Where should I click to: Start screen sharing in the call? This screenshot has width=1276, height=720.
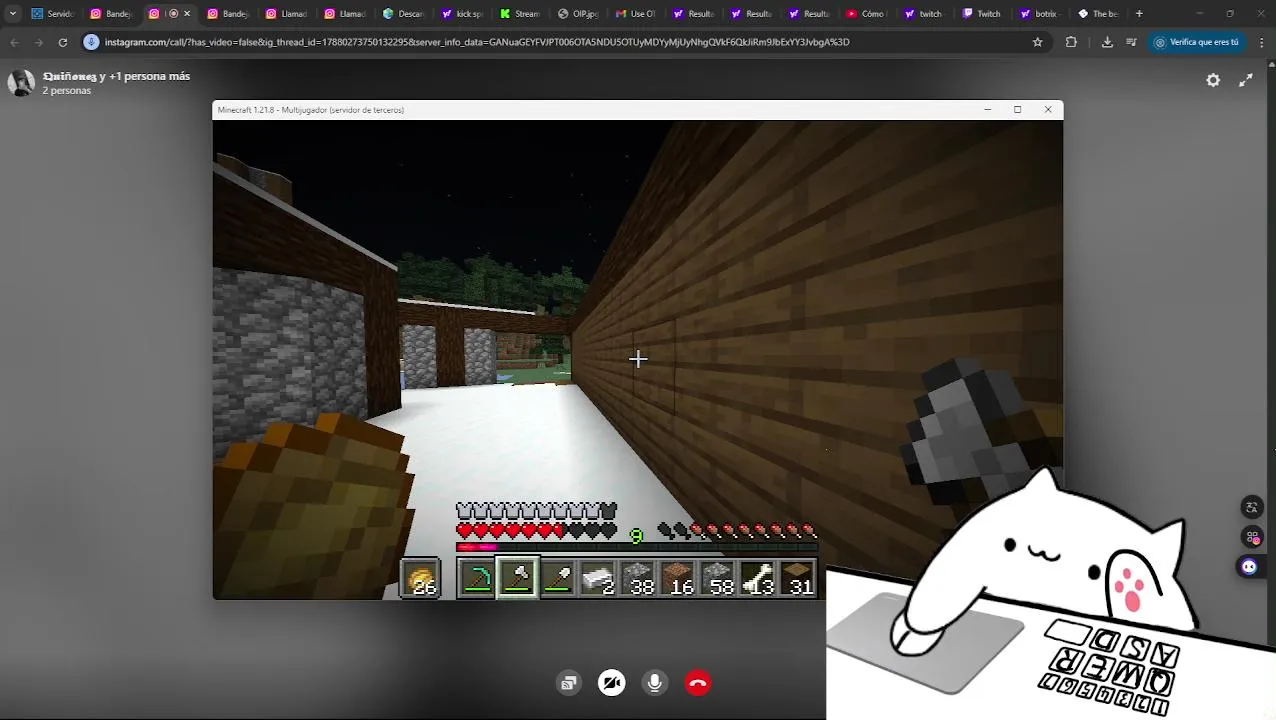point(569,683)
